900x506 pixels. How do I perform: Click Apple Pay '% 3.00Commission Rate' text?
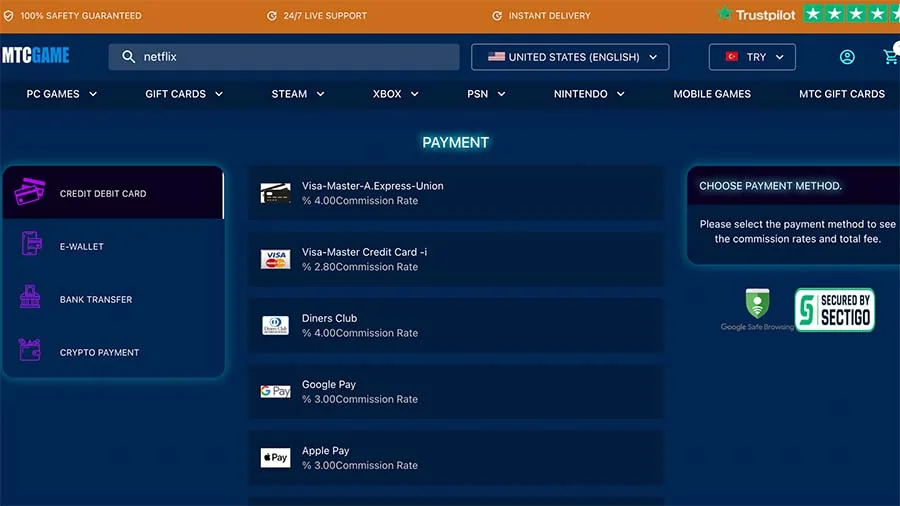(360, 465)
